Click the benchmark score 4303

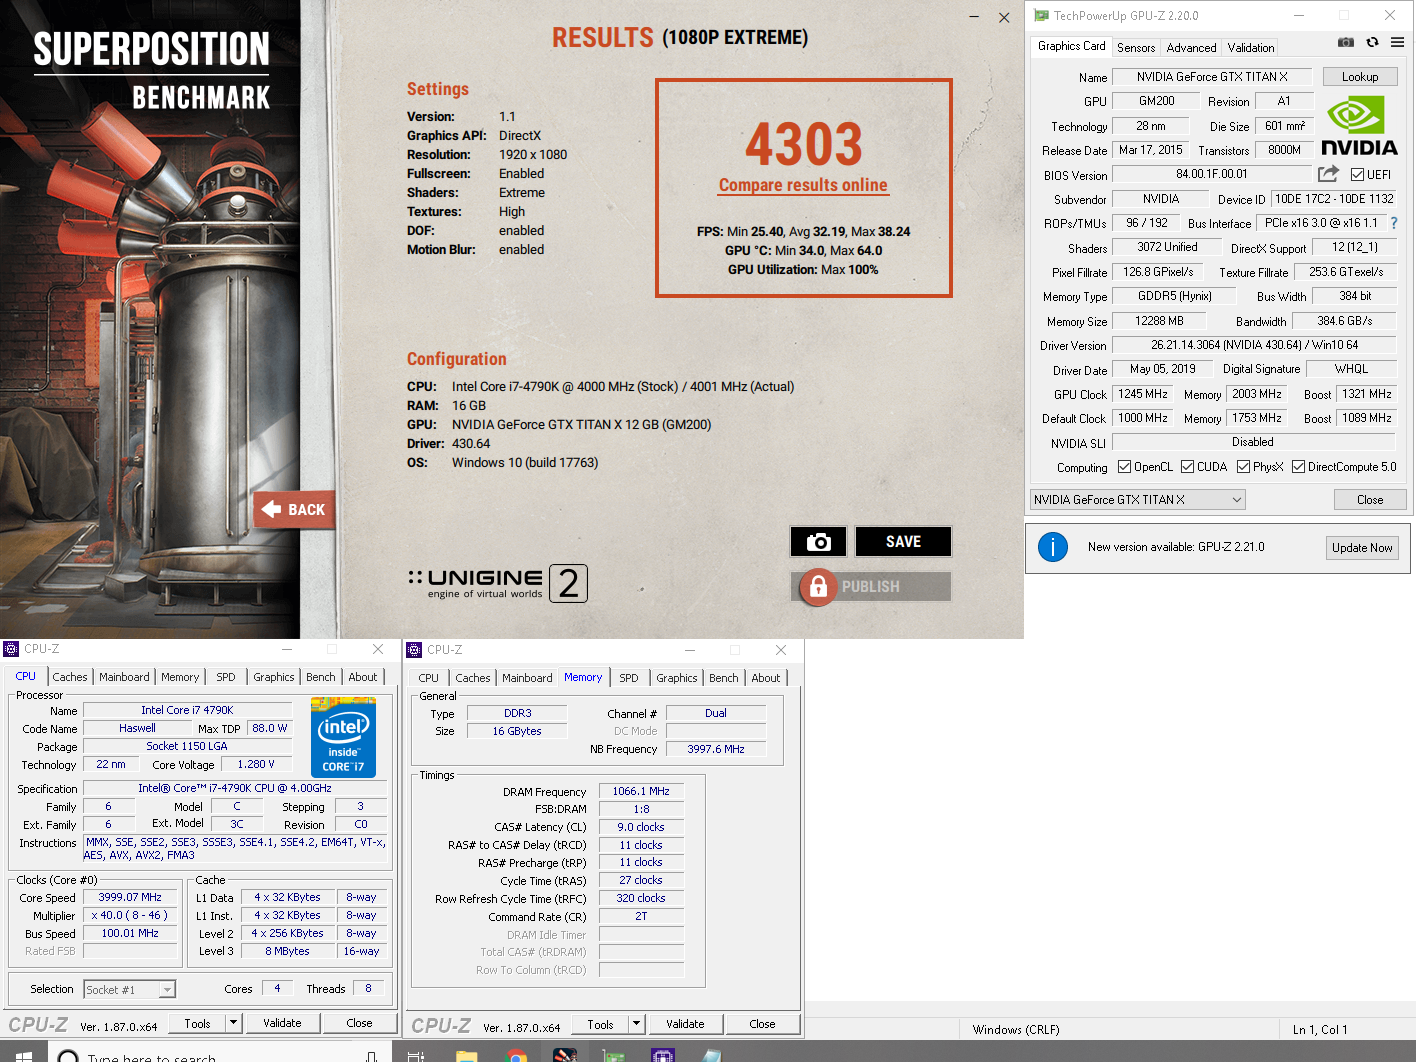tap(804, 145)
